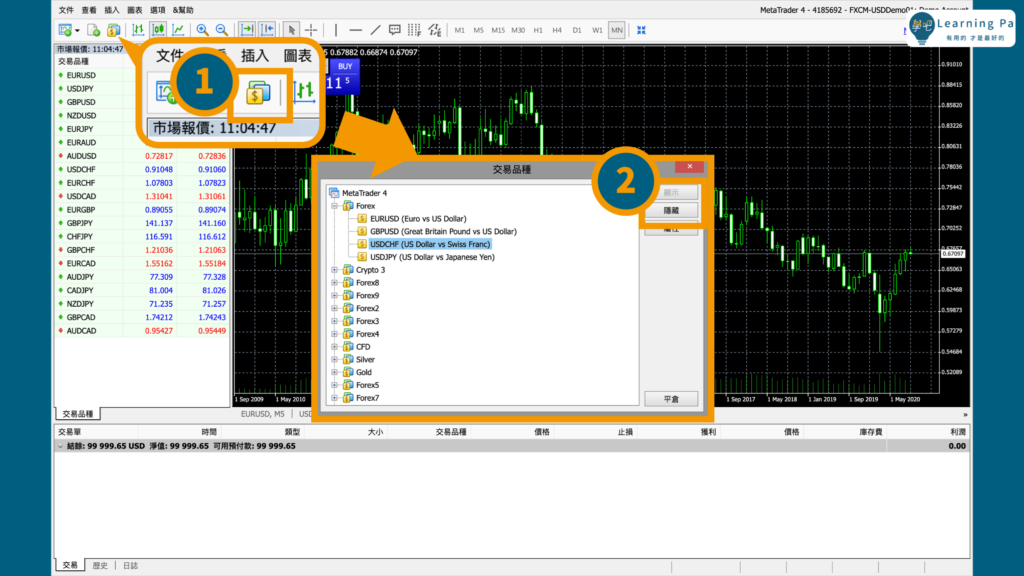
Task: Open the Symbols window toolbar icon
Action: (x=114, y=30)
